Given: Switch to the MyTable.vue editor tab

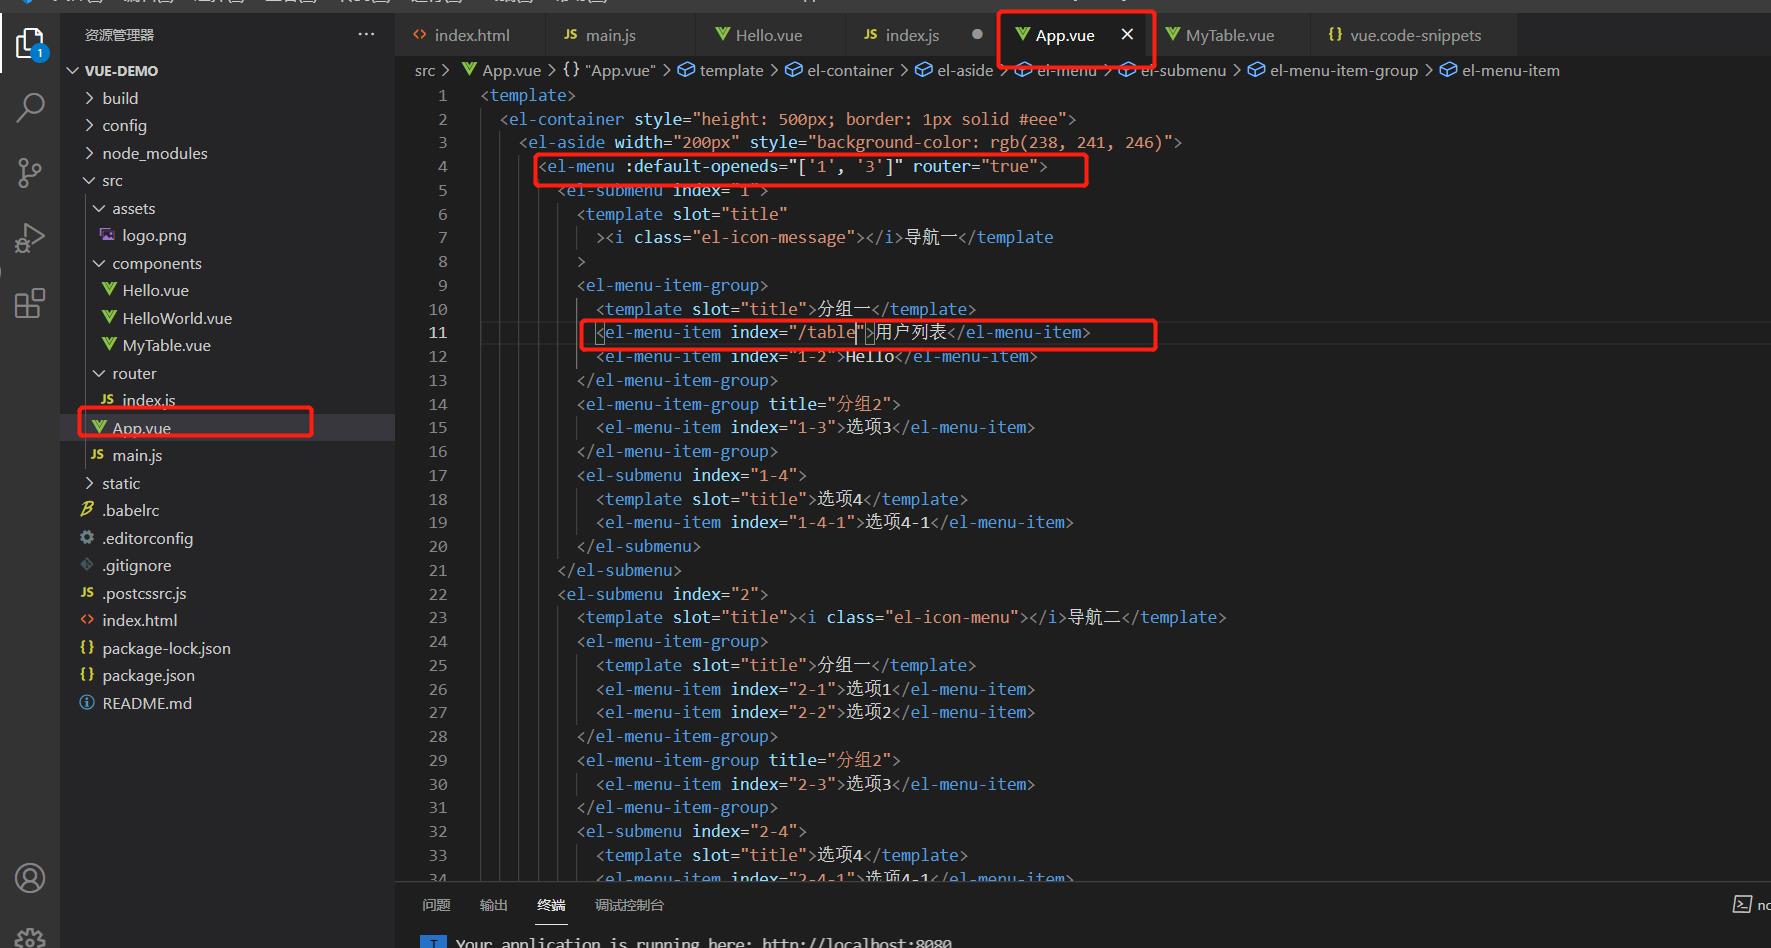Looking at the screenshot, I should point(1229,35).
